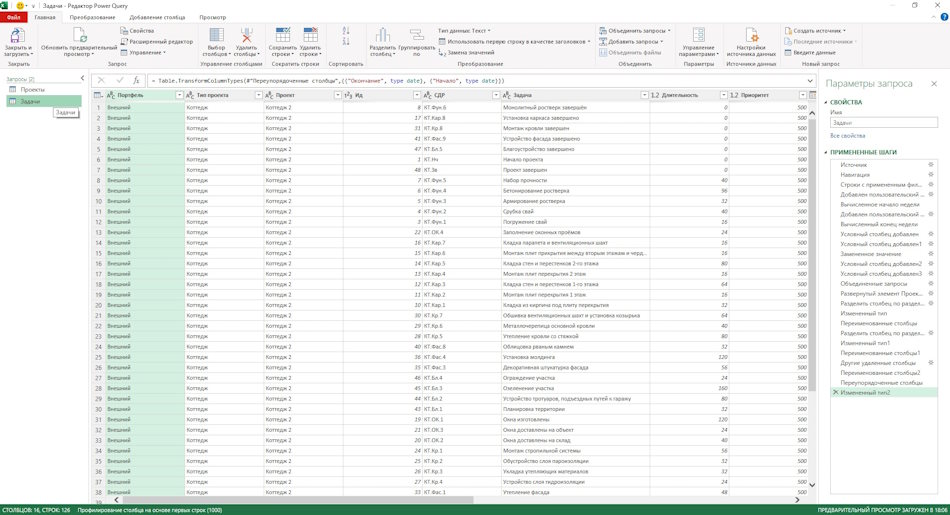Select the Задачи query
The width and height of the screenshot is (950, 515).
44,101
